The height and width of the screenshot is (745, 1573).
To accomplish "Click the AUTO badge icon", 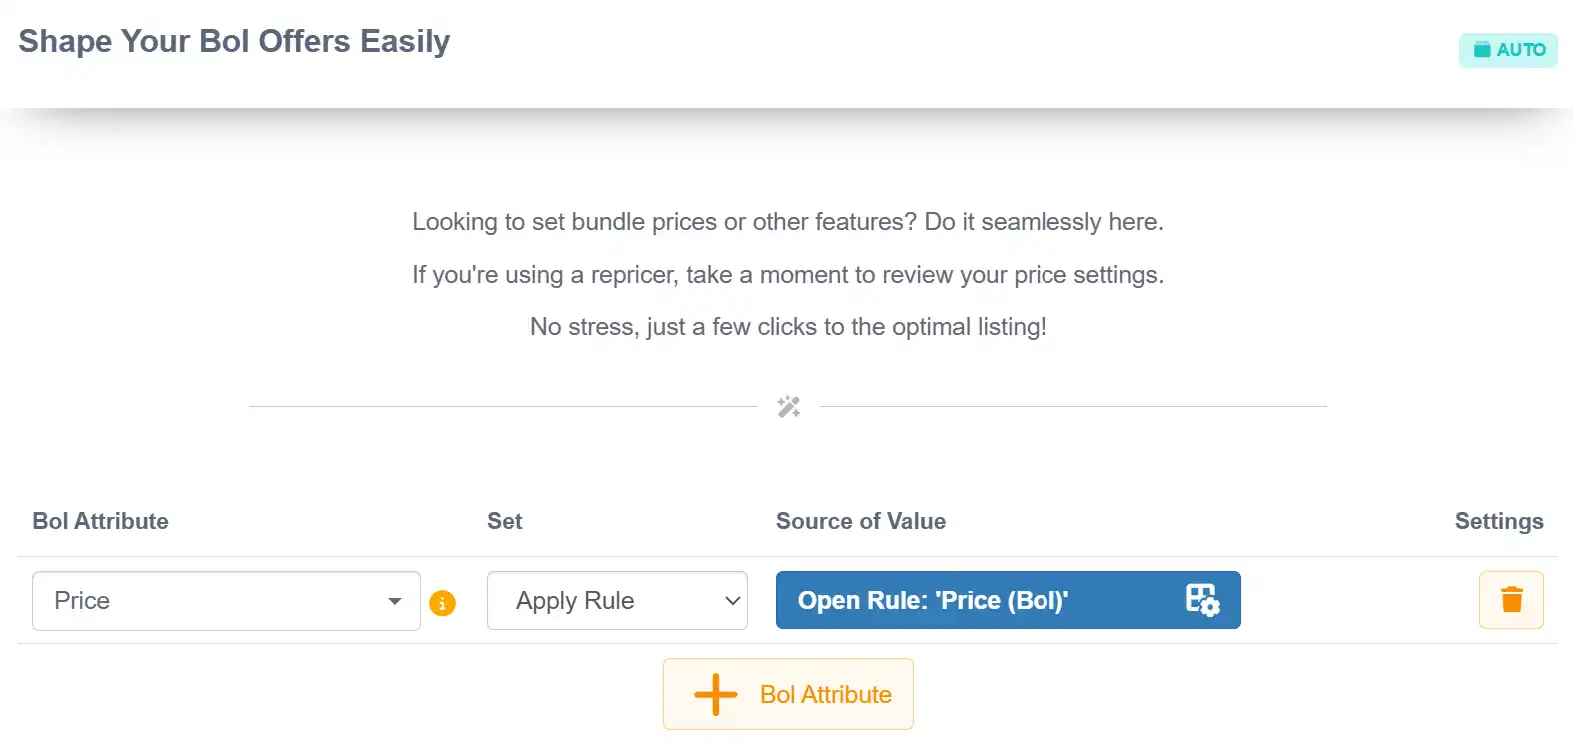I will [x=1482, y=50].
